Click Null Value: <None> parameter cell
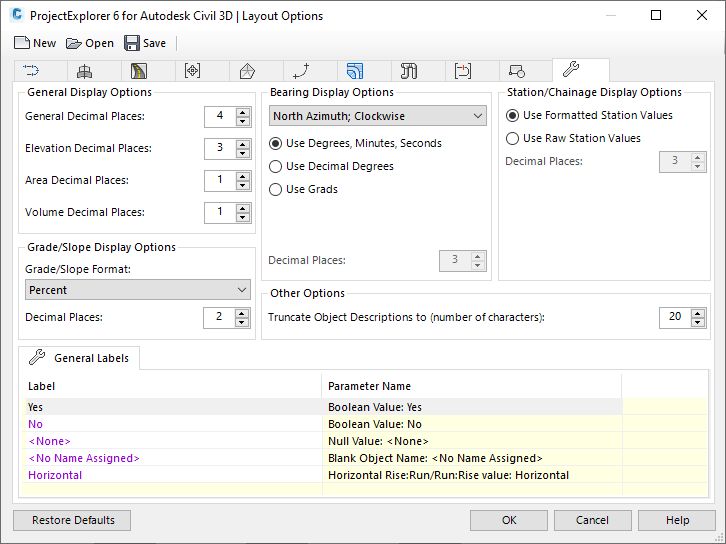 click(x=472, y=441)
